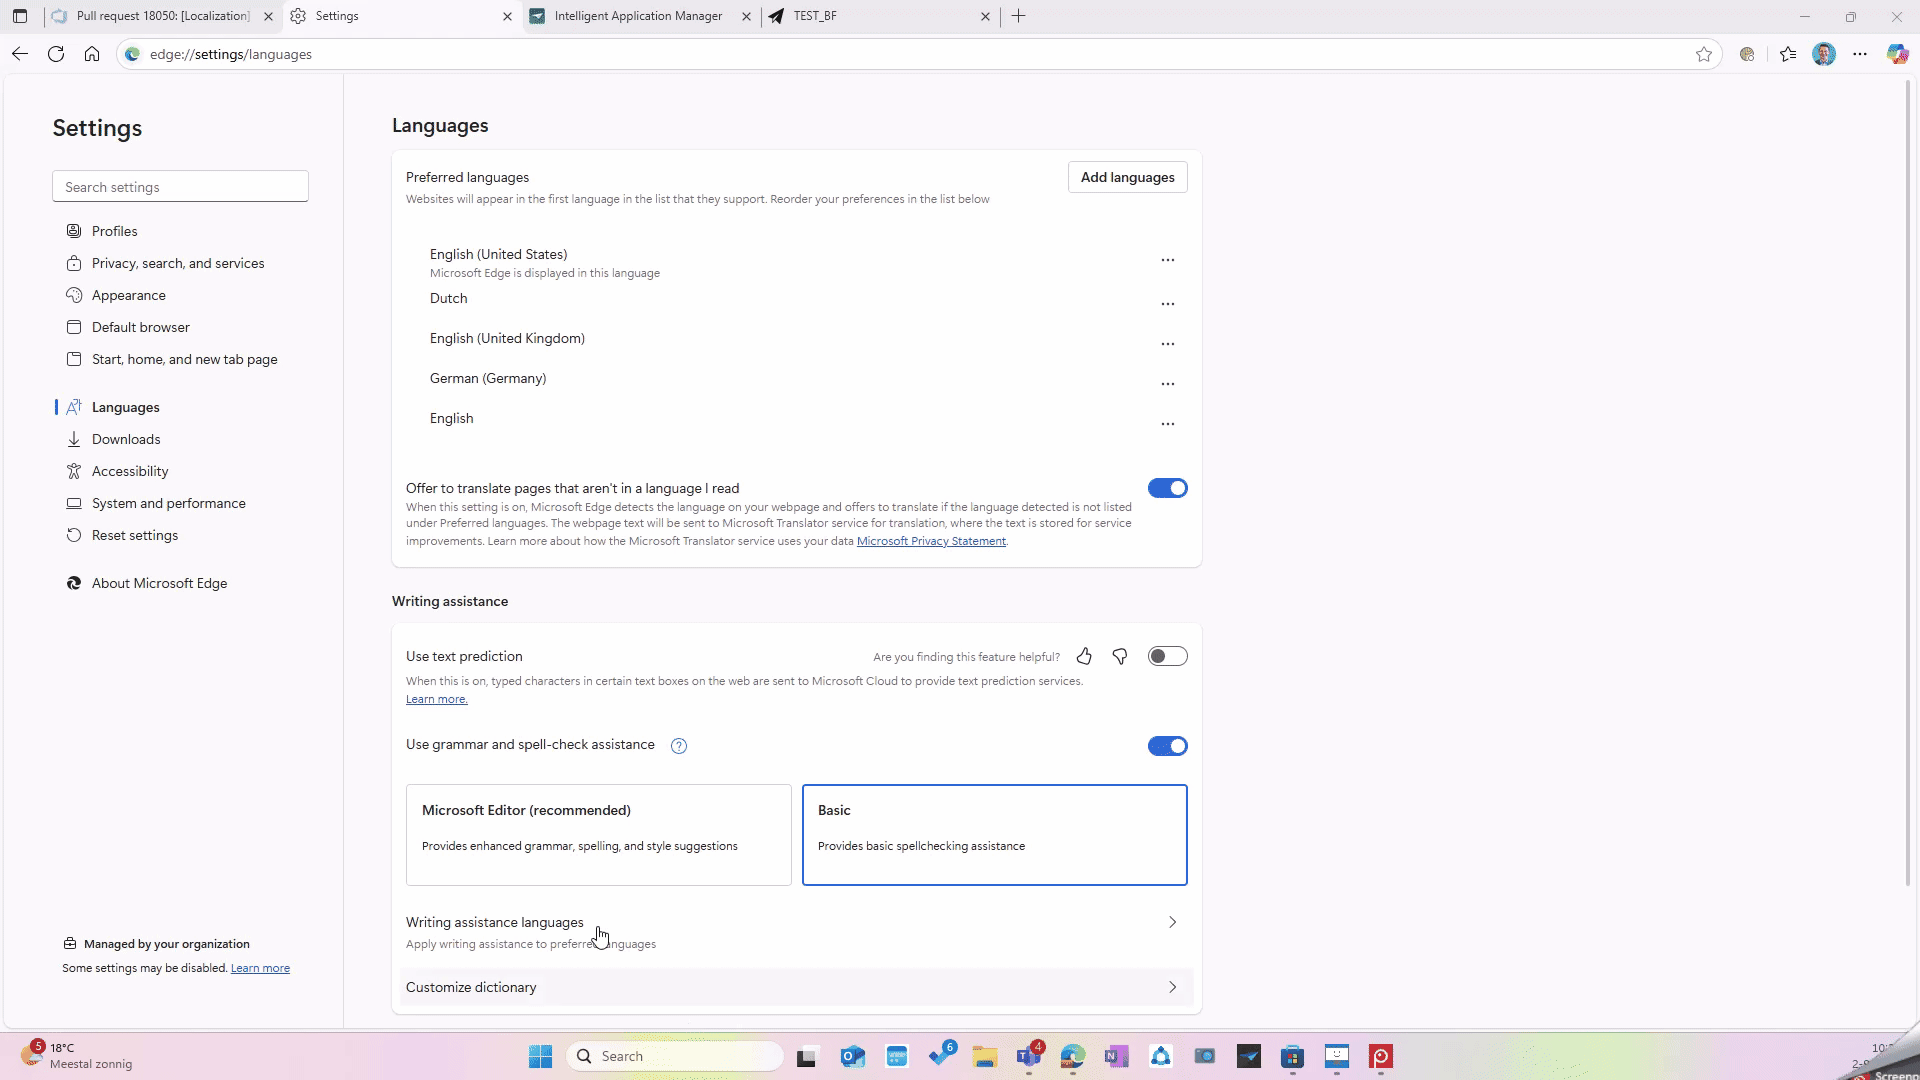Open help for grammar and spell-check assistance
Screen dimensions: 1920x1080
679,746
